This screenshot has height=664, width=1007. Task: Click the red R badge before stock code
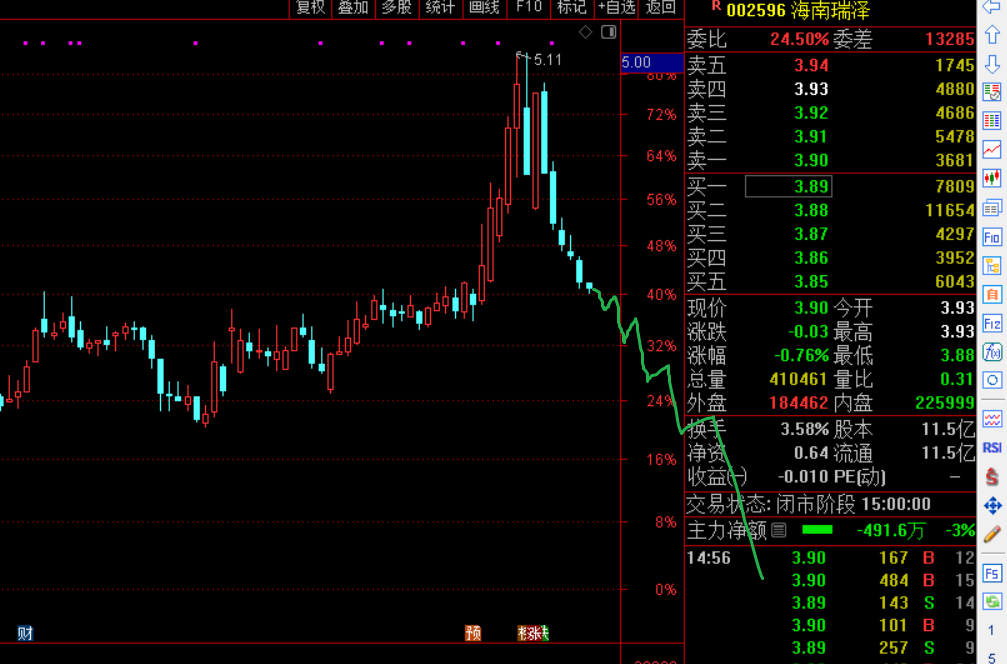coord(715,6)
